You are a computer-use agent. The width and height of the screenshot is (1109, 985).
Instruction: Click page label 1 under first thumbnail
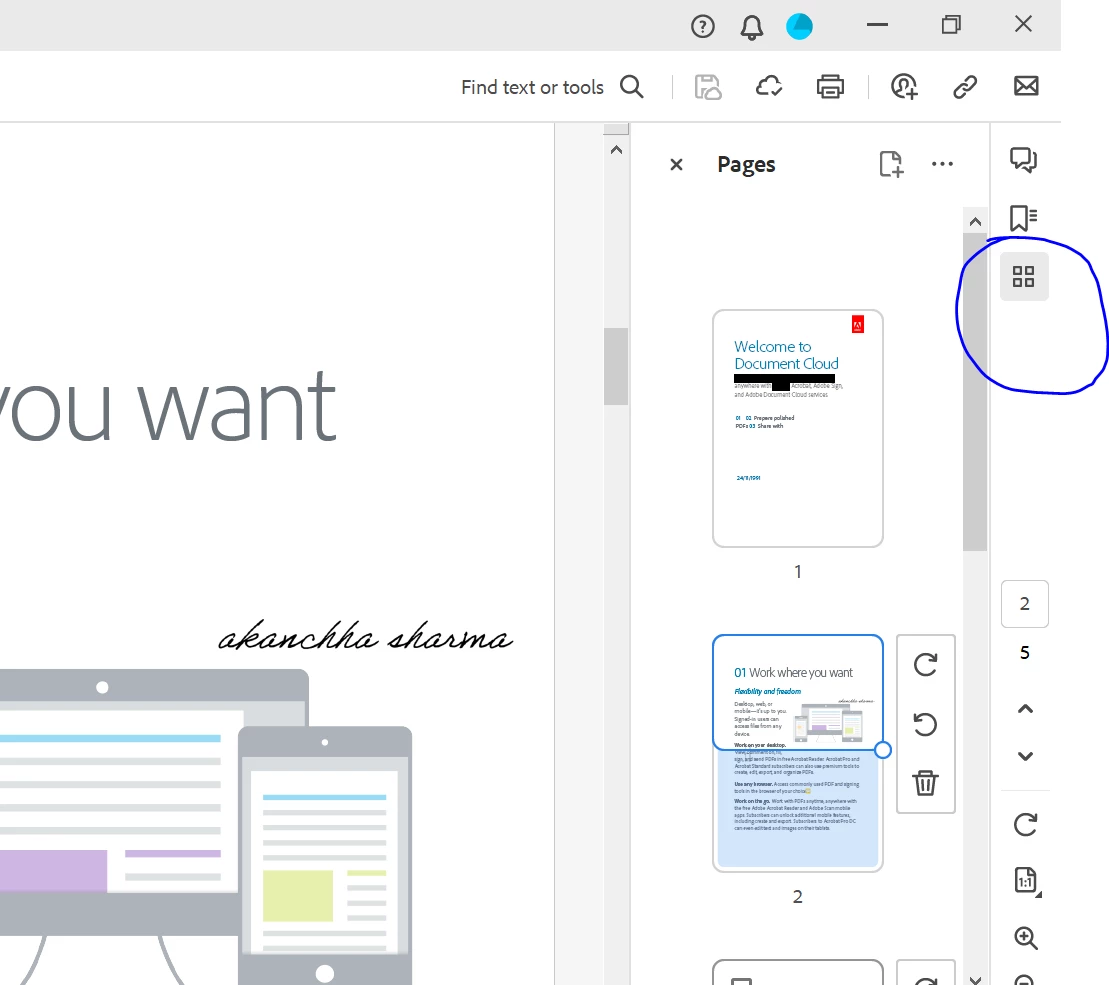pos(798,571)
